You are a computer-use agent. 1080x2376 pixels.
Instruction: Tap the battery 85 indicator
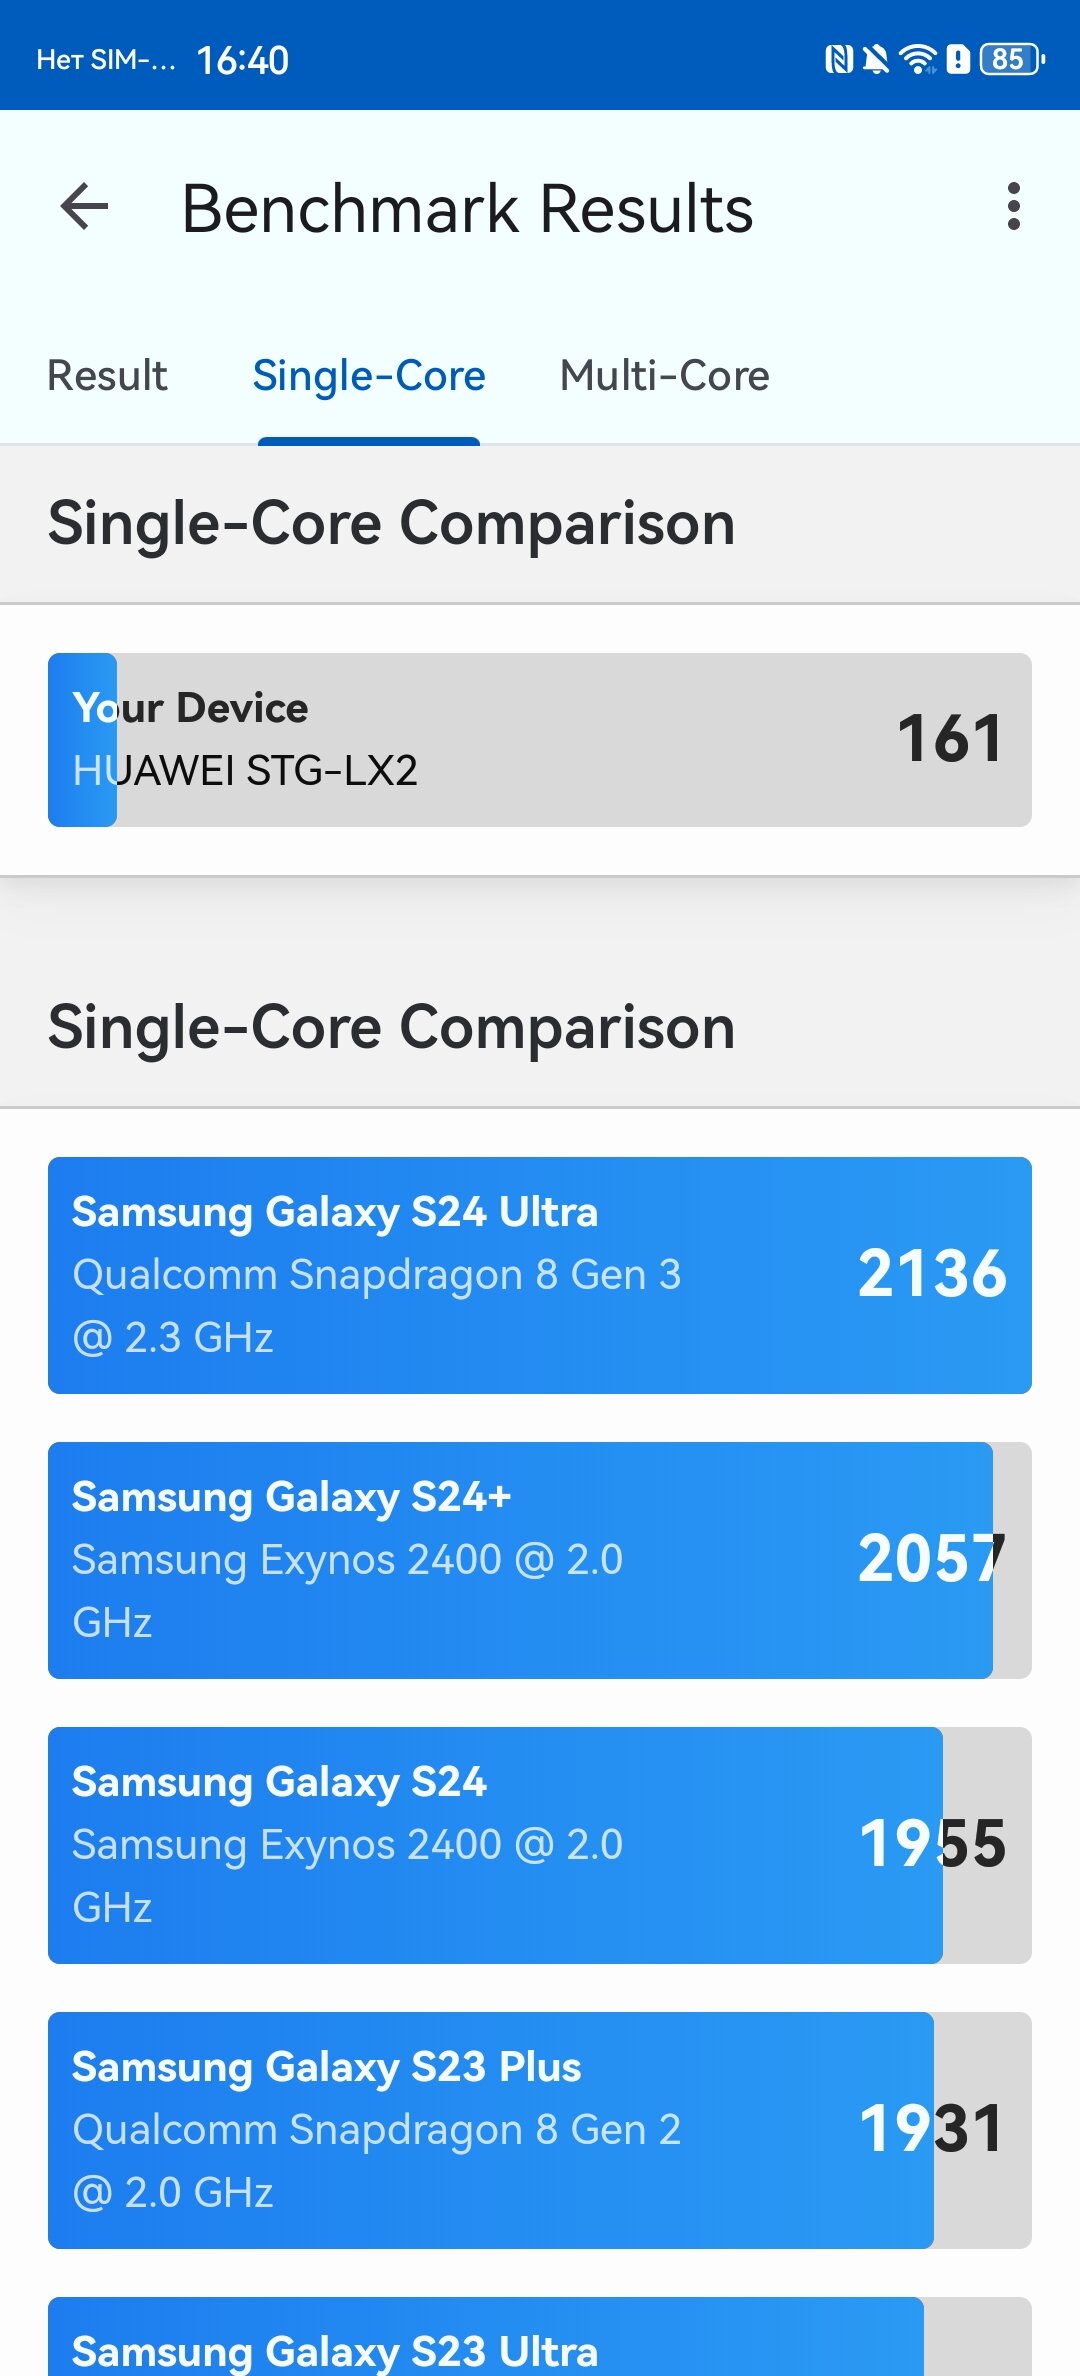[x=1012, y=60]
